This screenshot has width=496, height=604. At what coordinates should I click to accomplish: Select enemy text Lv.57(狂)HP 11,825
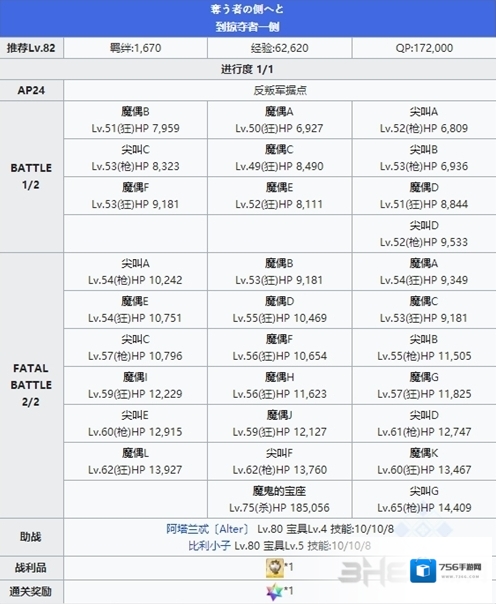tap(424, 394)
